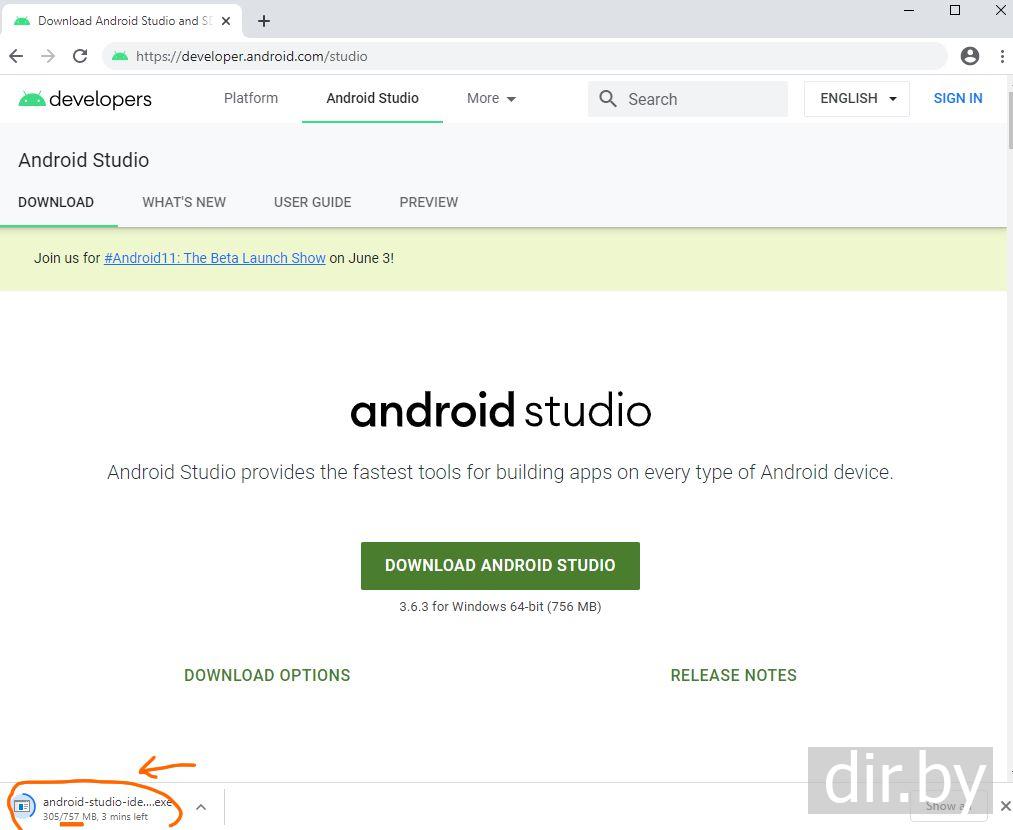Click the Android Studio page heading
1013x830 pixels.
click(83, 160)
